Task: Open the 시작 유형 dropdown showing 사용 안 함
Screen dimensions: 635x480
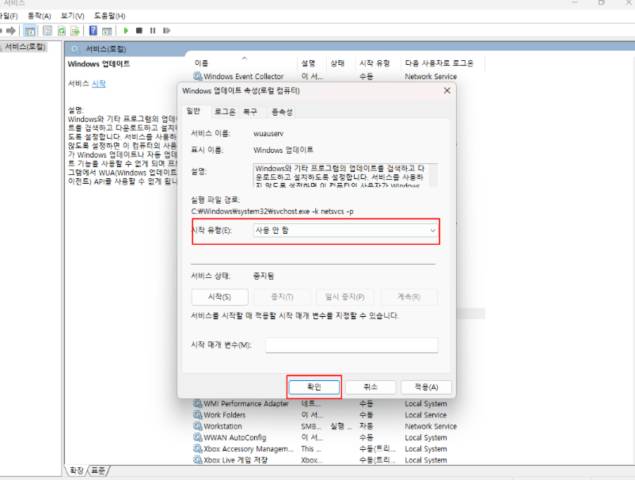Action: pyautogui.click(x=345, y=230)
